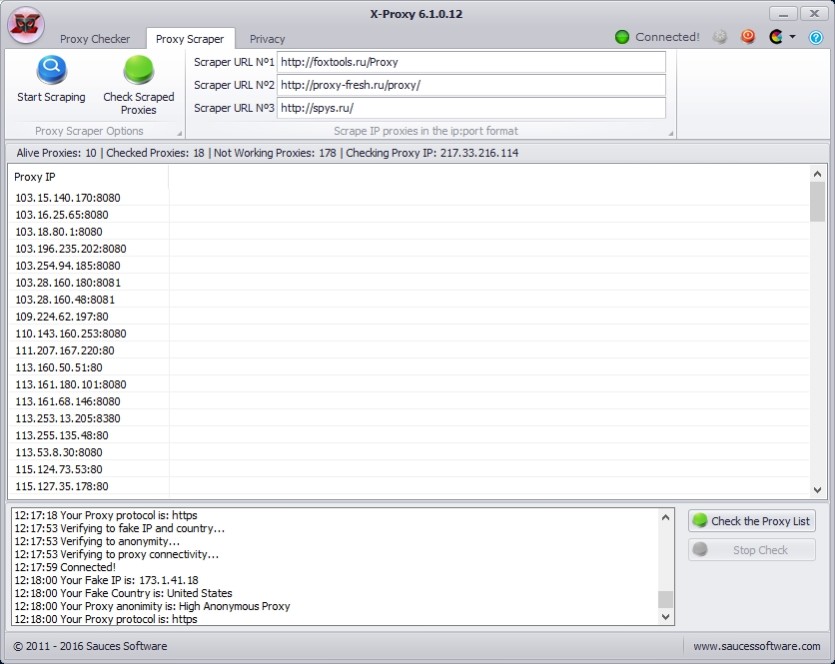Select the Proxy Scraper tab
This screenshot has height=664, width=835.
tap(190, 39)
